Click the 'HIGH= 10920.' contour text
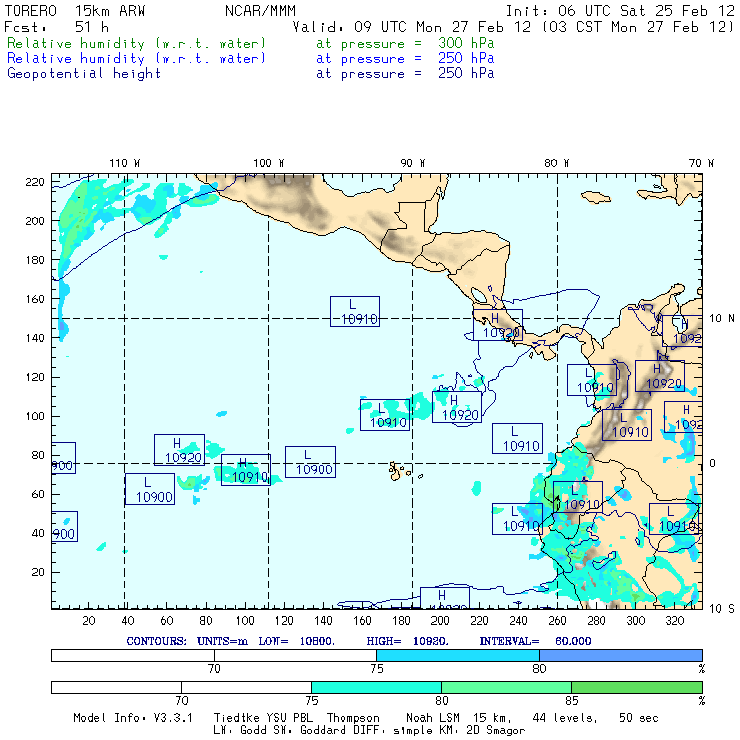This screenshot has width=740, height=740. pos(407,641)
